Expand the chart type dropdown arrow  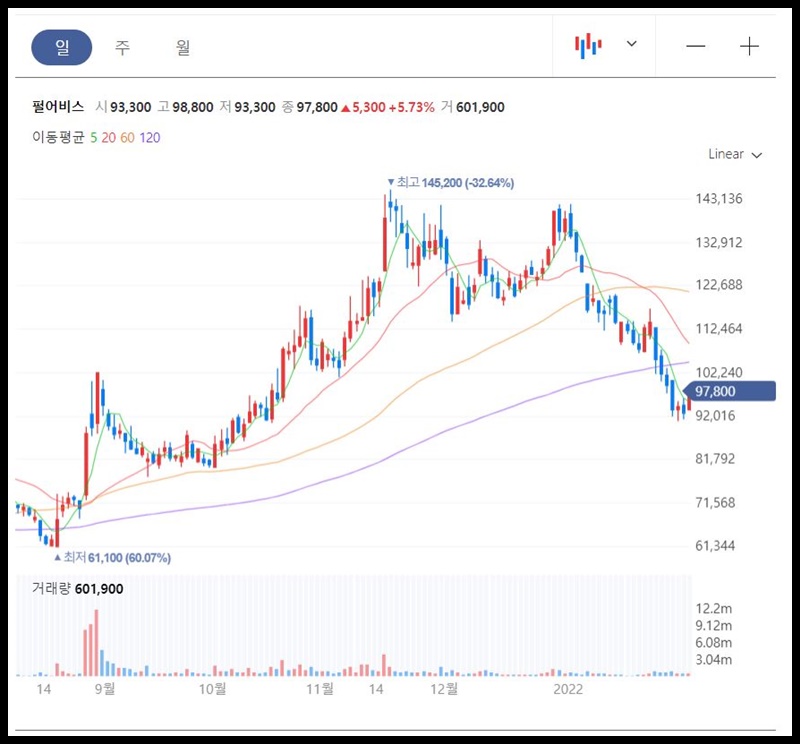(632, 44)
